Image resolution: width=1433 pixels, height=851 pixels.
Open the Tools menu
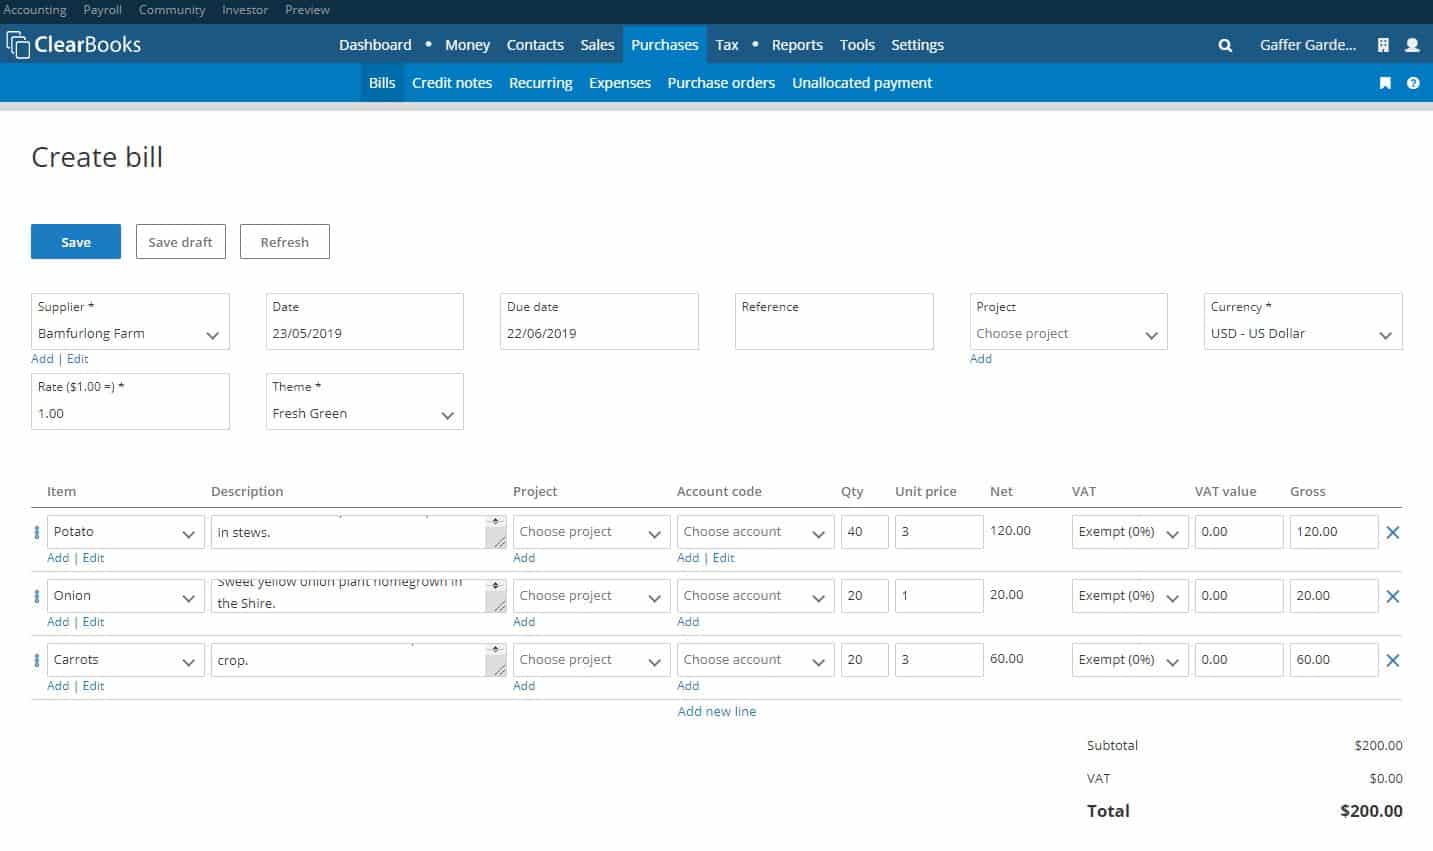click(857, 45)
